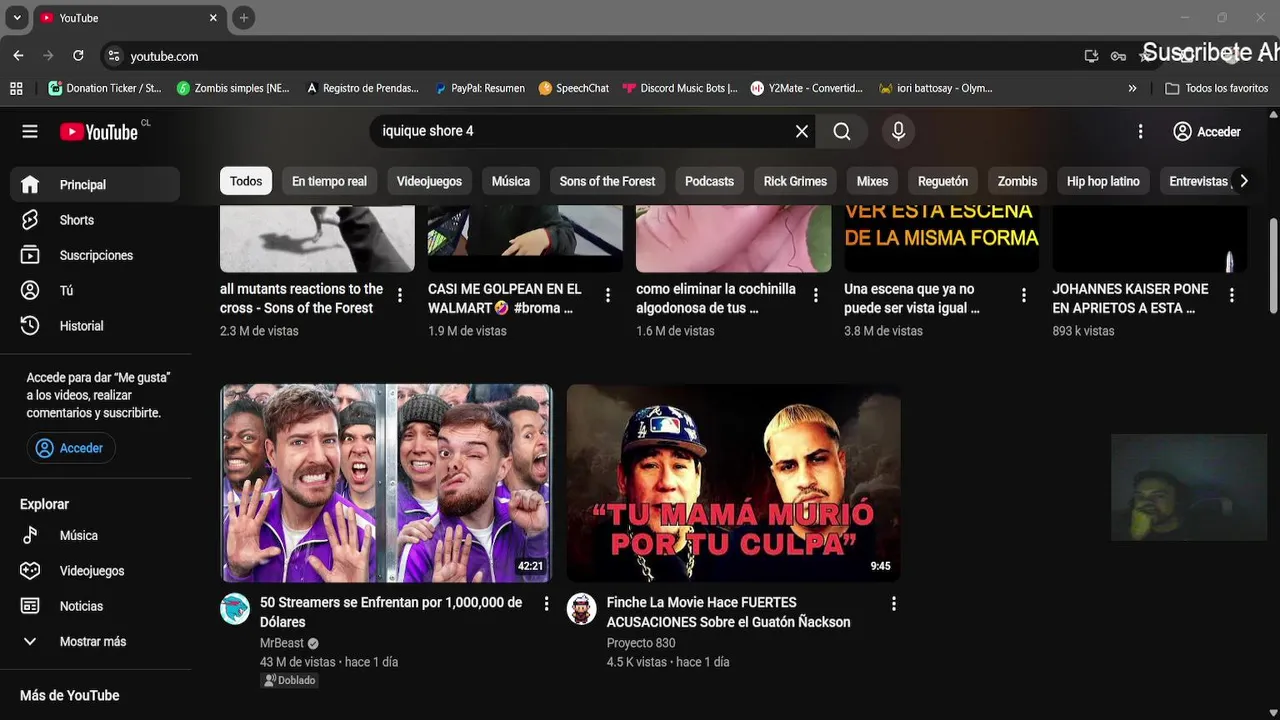The image size is (1280, 720).
Task: Open the settings three-dot menu beside Acceder
Action: click(x=1140, y=131)
